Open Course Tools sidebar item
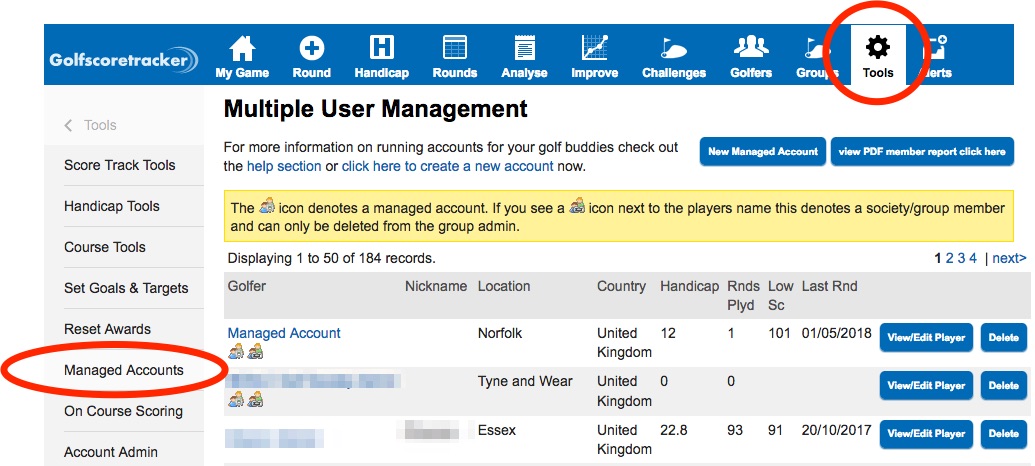This screenshot has height=466, width=1035. [x=105, y=247]
